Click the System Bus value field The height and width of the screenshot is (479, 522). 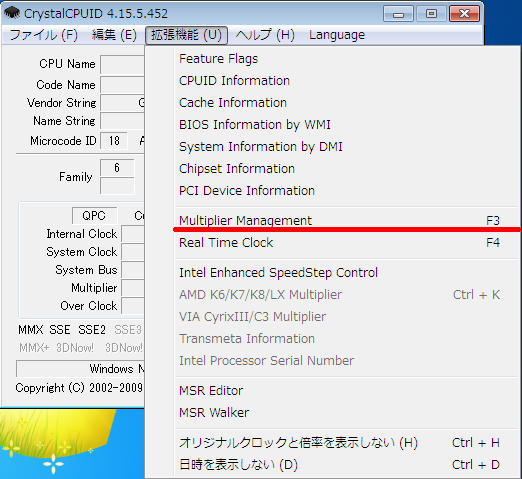[133, 270]
